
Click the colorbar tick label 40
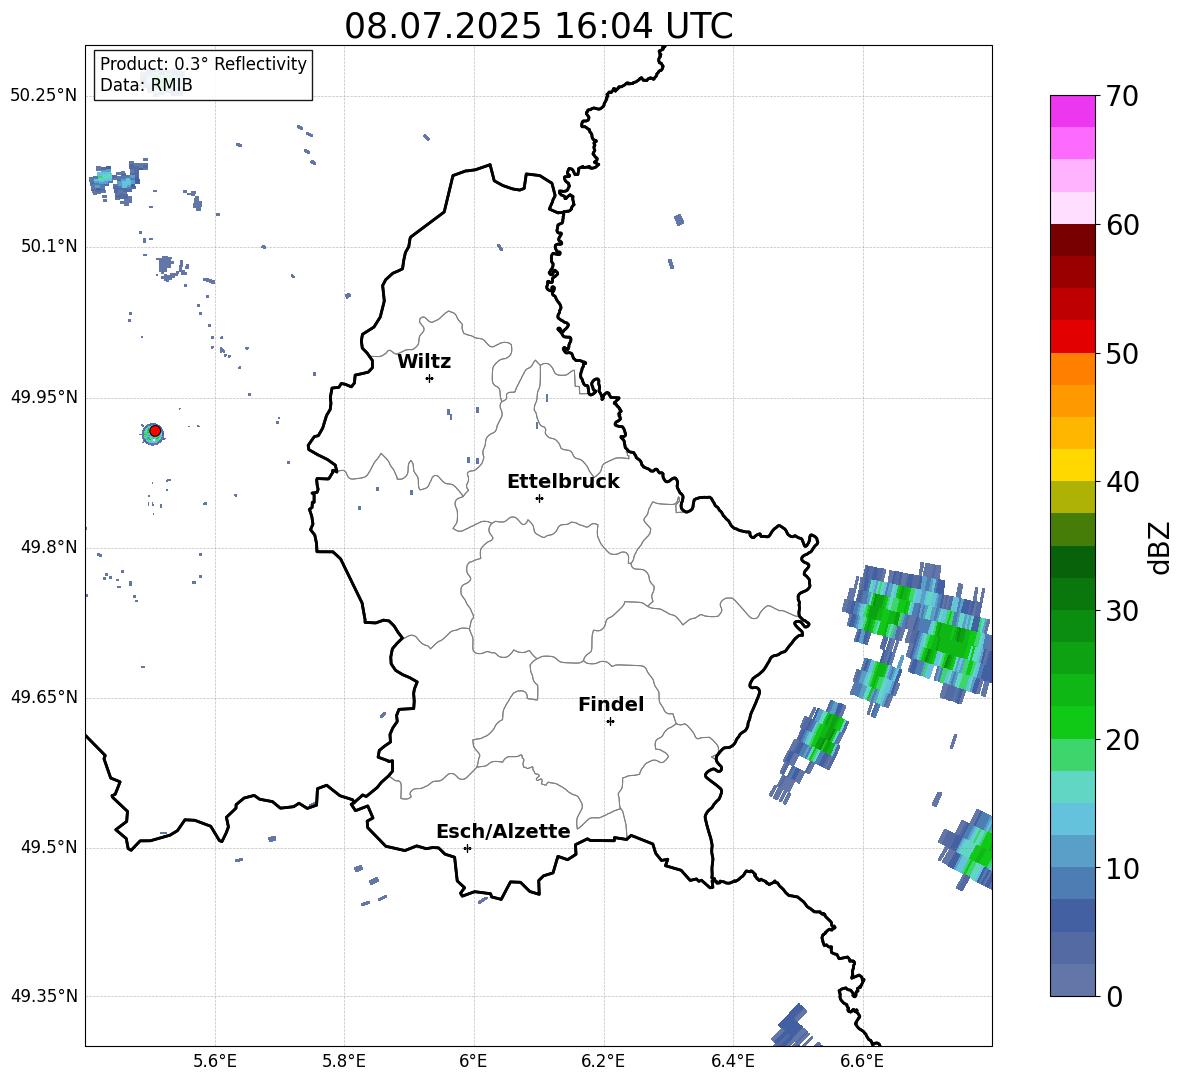pos(1121,482)
